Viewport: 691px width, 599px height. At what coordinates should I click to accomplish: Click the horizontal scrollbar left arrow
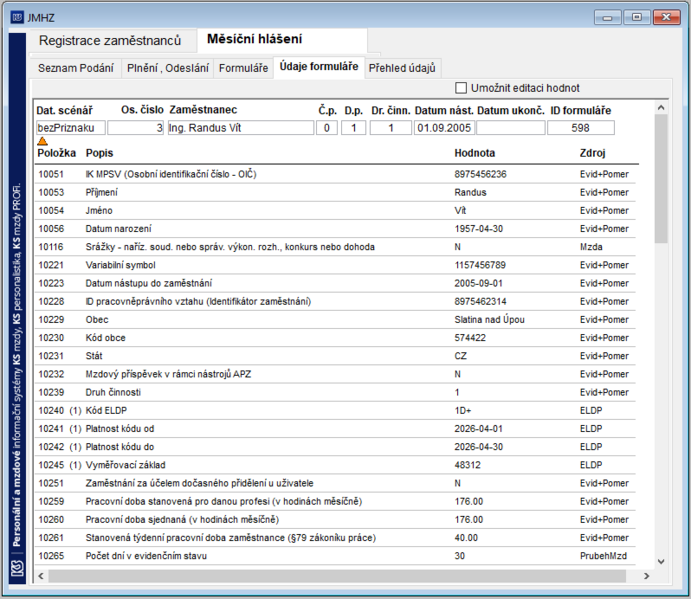click(x=41, y=576)
